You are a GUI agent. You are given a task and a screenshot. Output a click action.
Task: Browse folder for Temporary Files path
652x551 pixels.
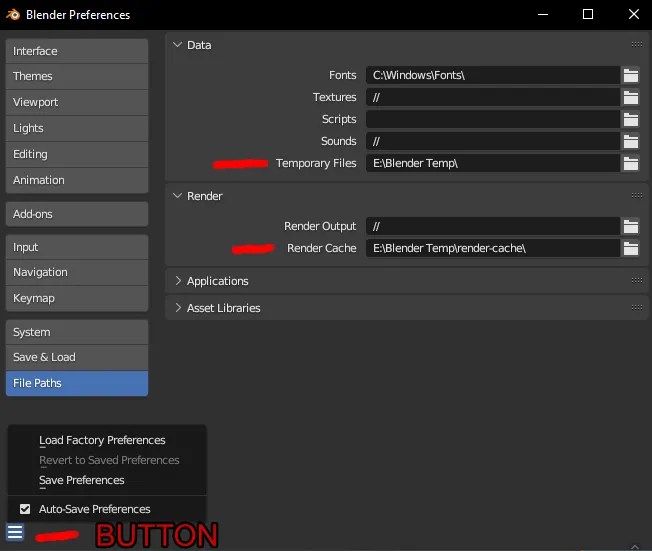click(630, 163)
